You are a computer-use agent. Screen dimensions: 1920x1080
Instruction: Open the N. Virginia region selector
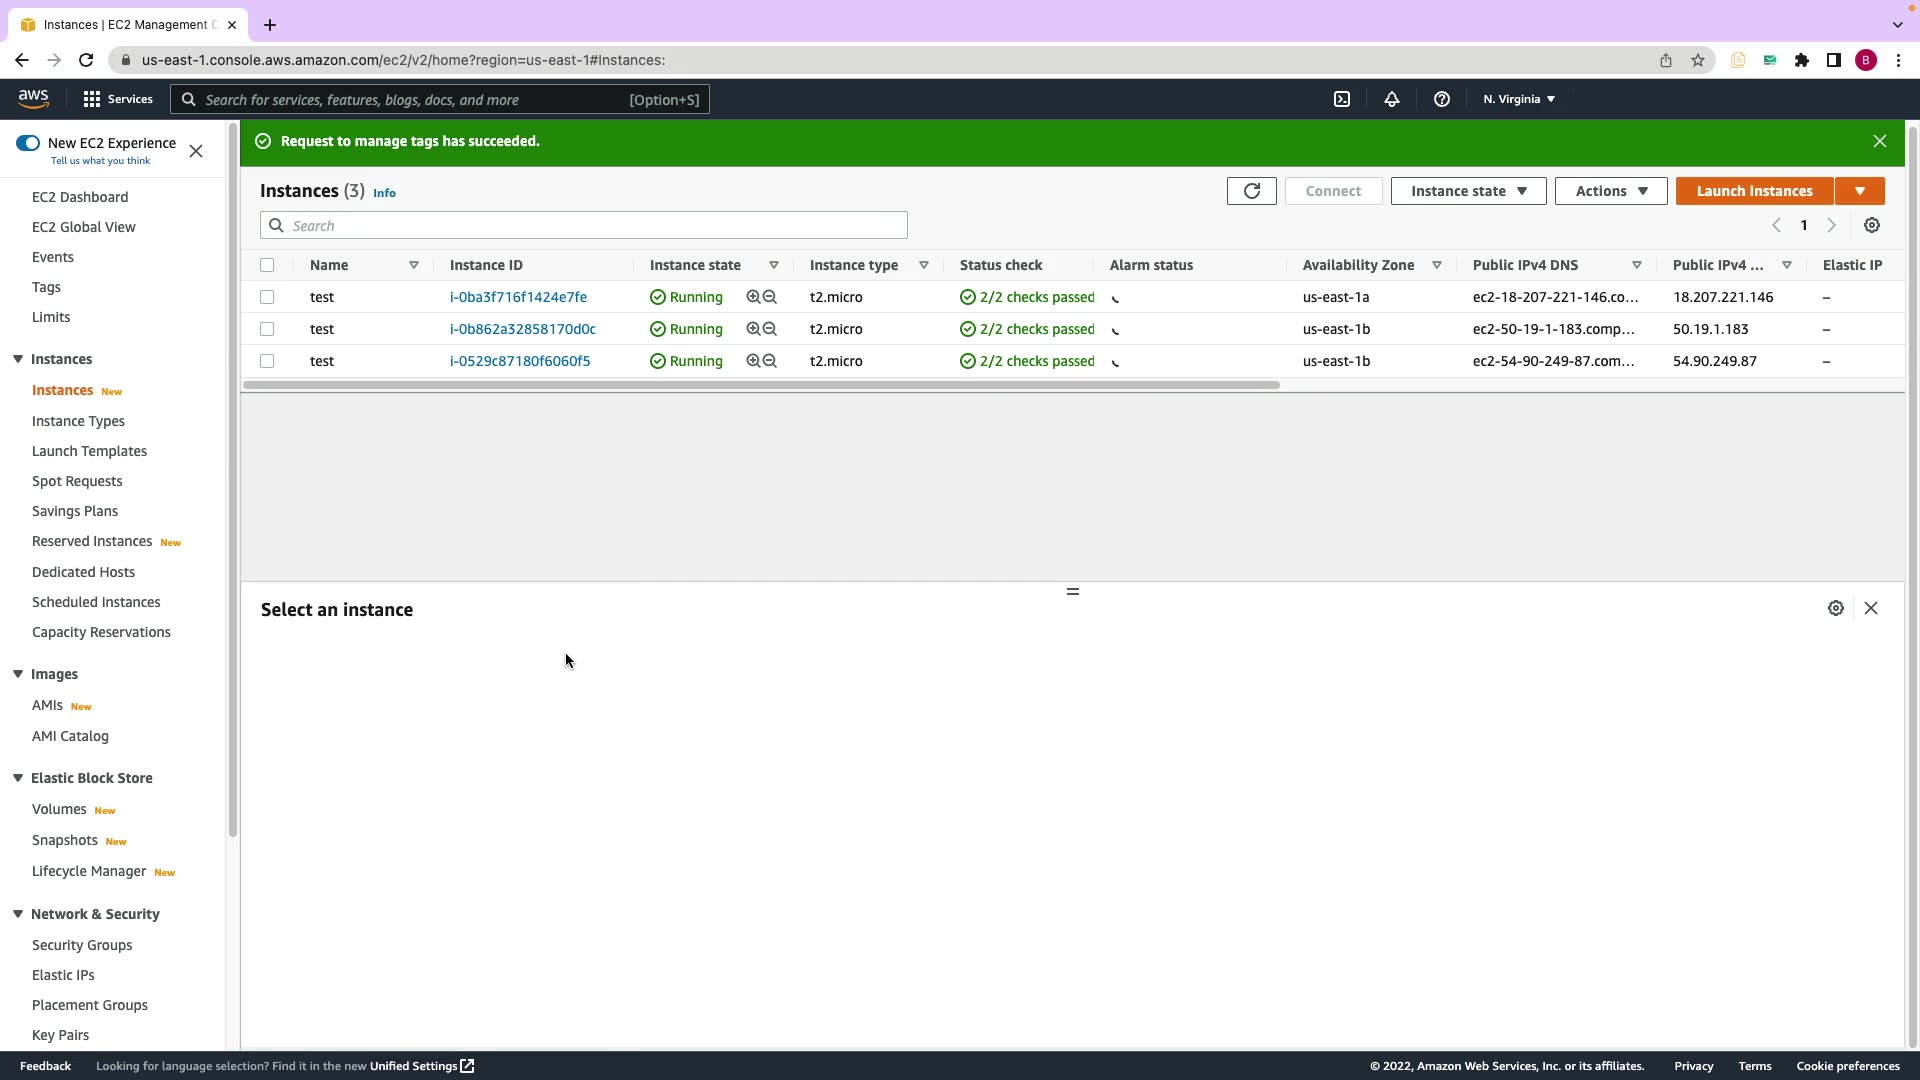click(x=1518, y=99)
